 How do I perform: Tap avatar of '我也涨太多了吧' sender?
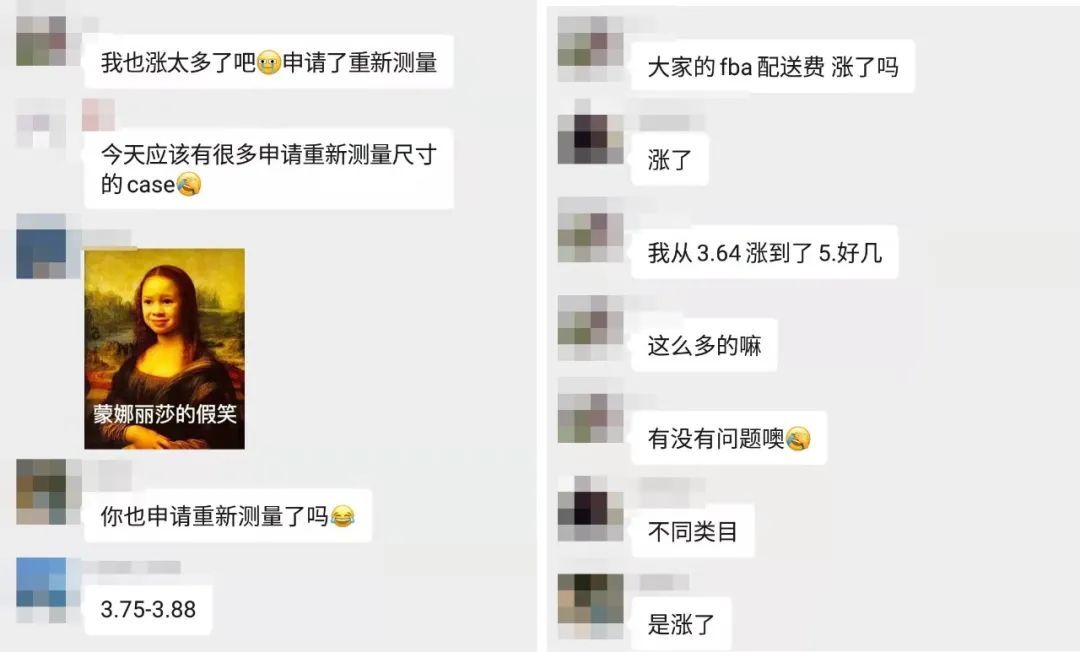pos(41,41)
